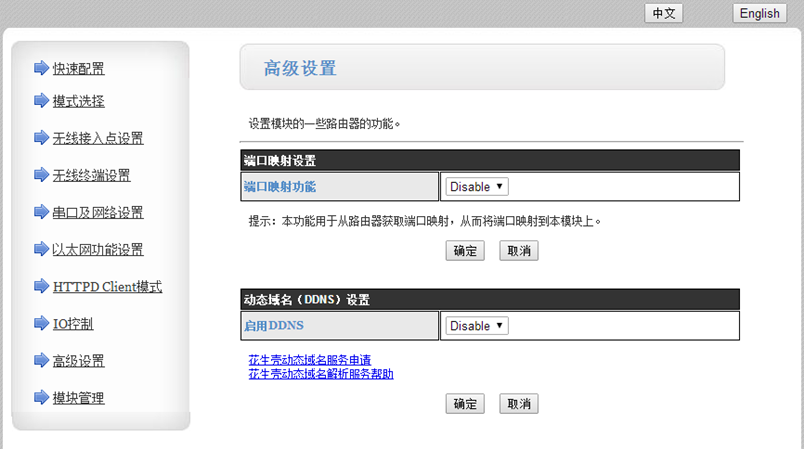Cancel port mapping changes with 取消
Image resolution: width=804 pixels, height=449 pixels.
[x=519, y=251]
